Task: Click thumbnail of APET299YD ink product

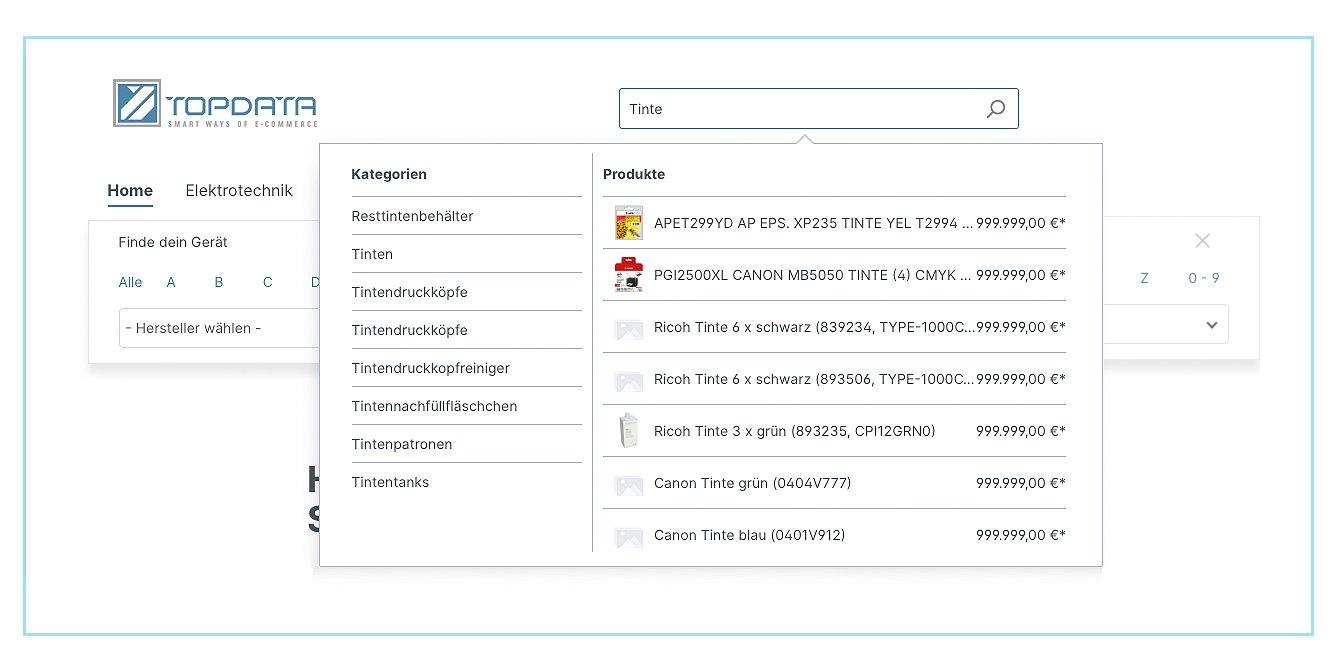Action: [x=628, y=223]
